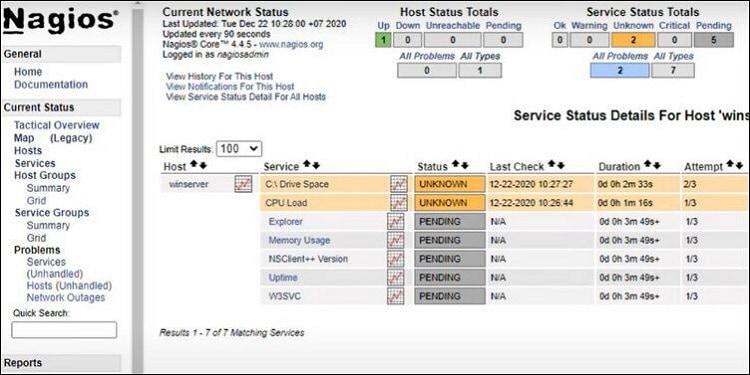Open the Limit Results dropdown
Viewport: 750px width, 375px height.
click(239, 149)
